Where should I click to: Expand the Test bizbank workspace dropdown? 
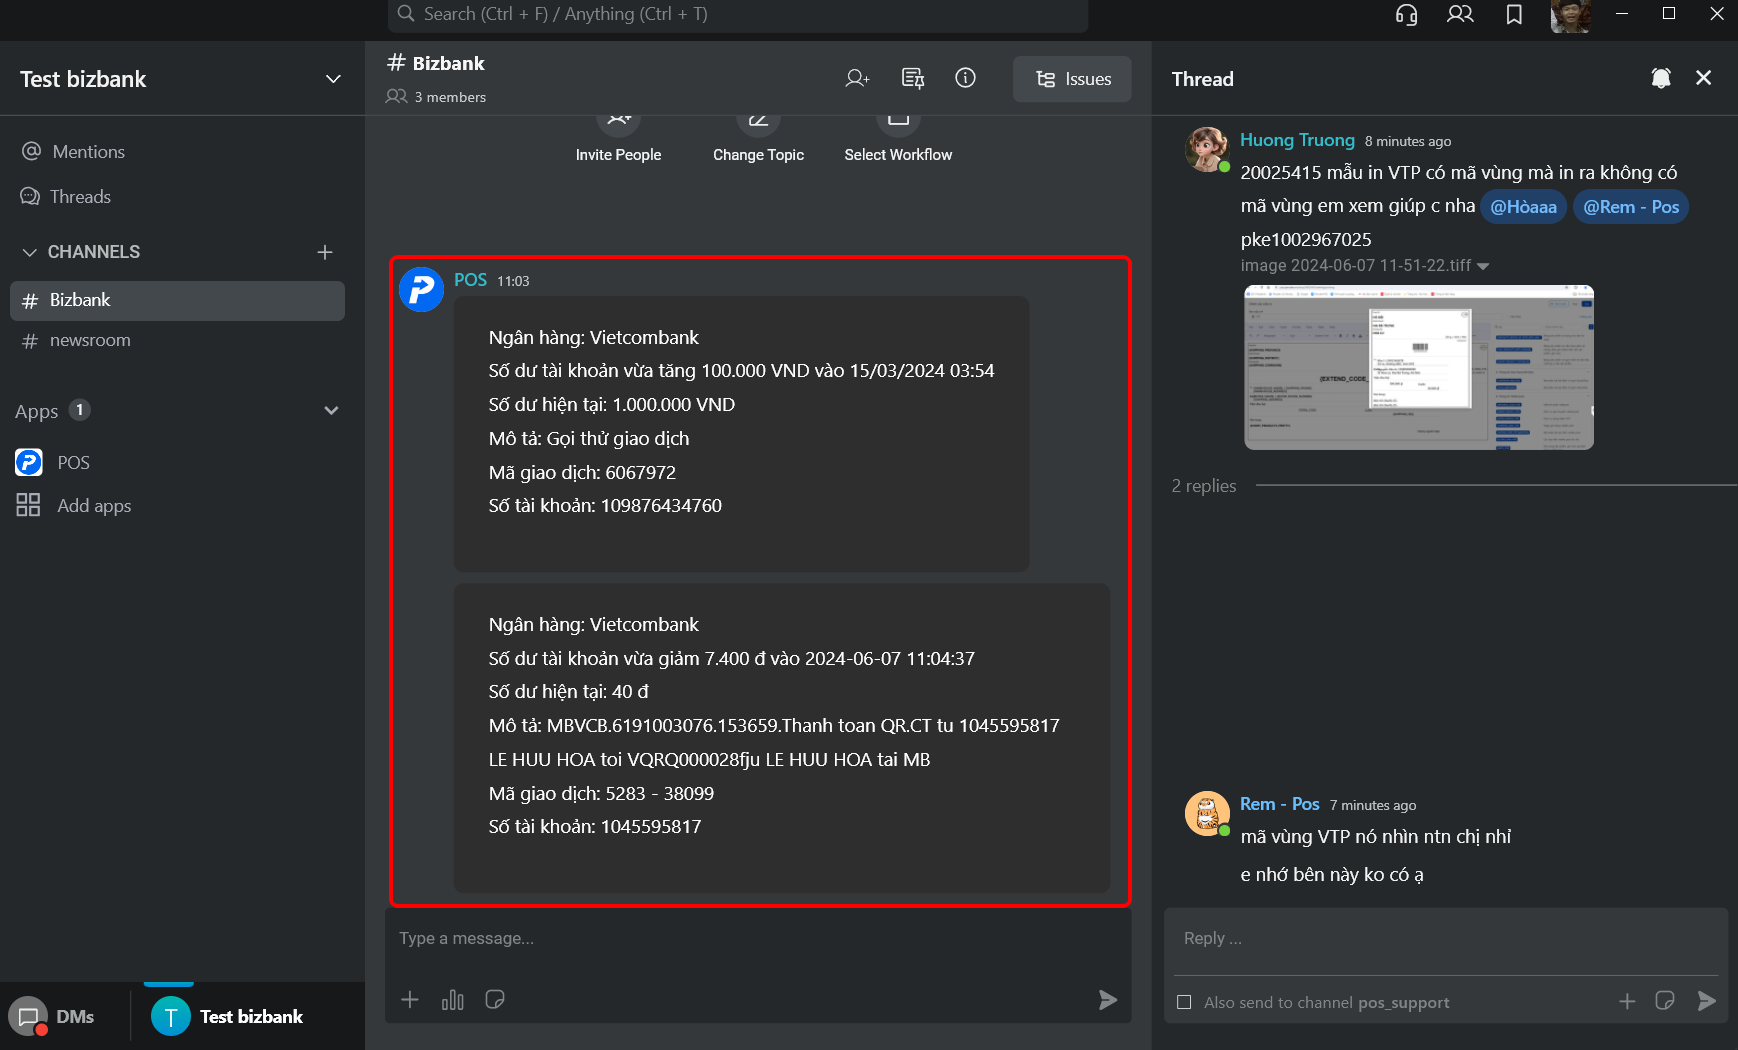333,79
